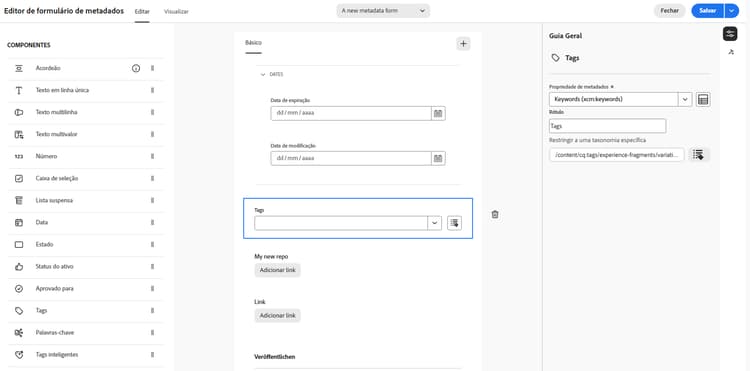The height and width of the screenshot is (371, 750).
Task: Click the rules icon below settings icon
Action: point(730,52)
